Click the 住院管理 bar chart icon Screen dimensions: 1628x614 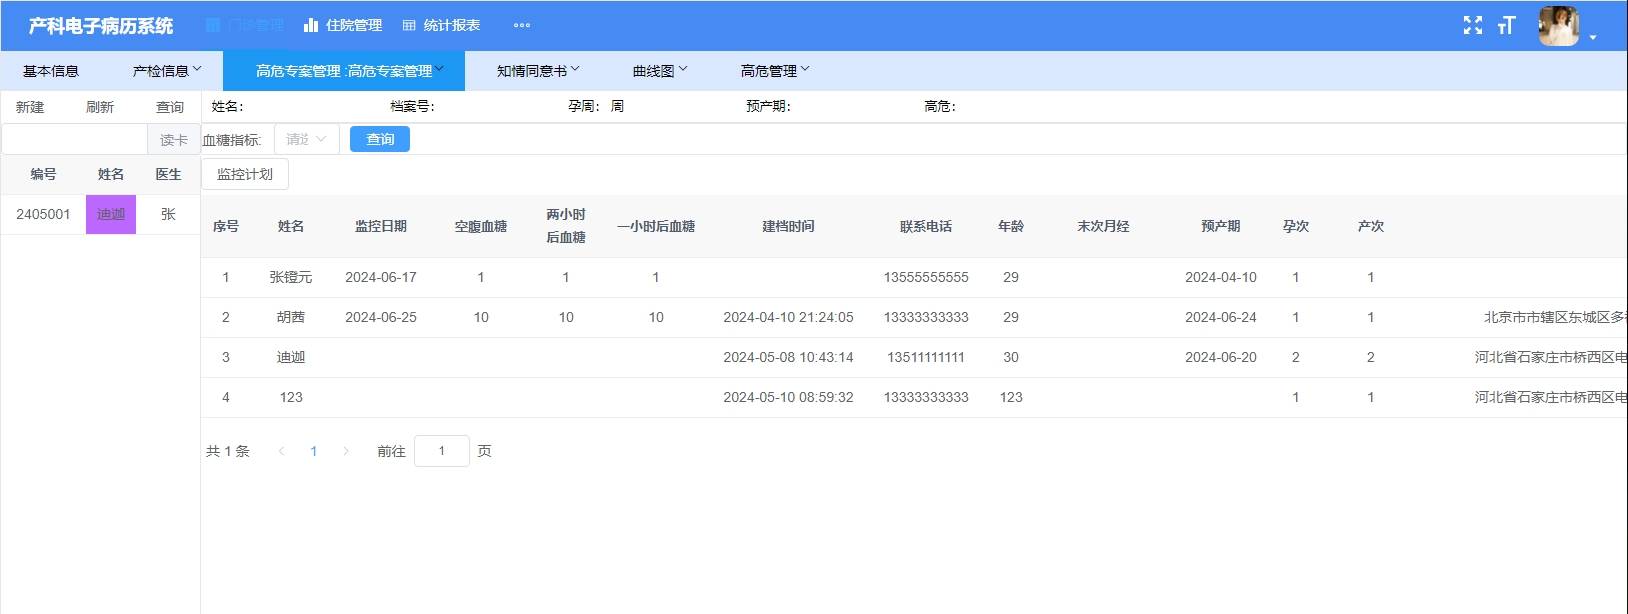point(311,25)
